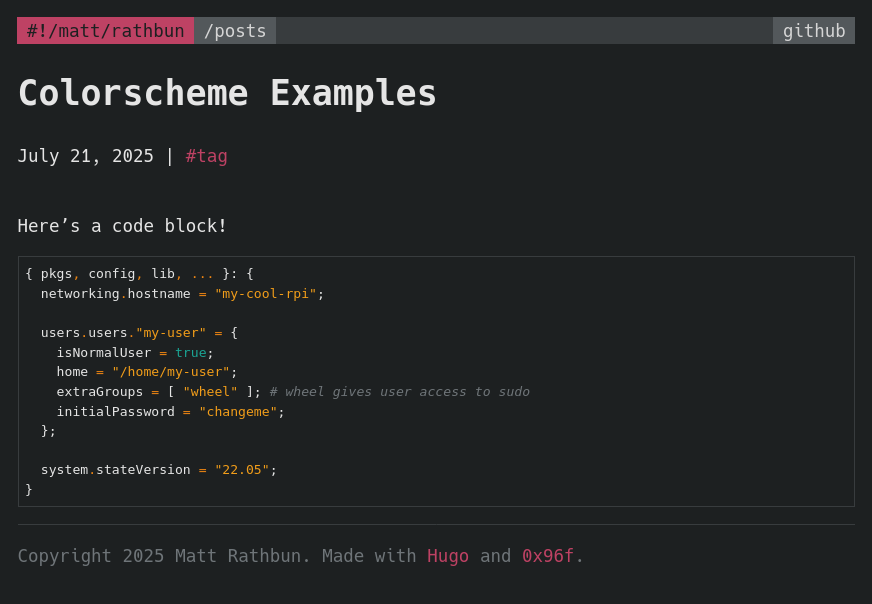Click the "changeme" password string
The width and height of the screenshot is (872, 604).
tap(237, 412)
